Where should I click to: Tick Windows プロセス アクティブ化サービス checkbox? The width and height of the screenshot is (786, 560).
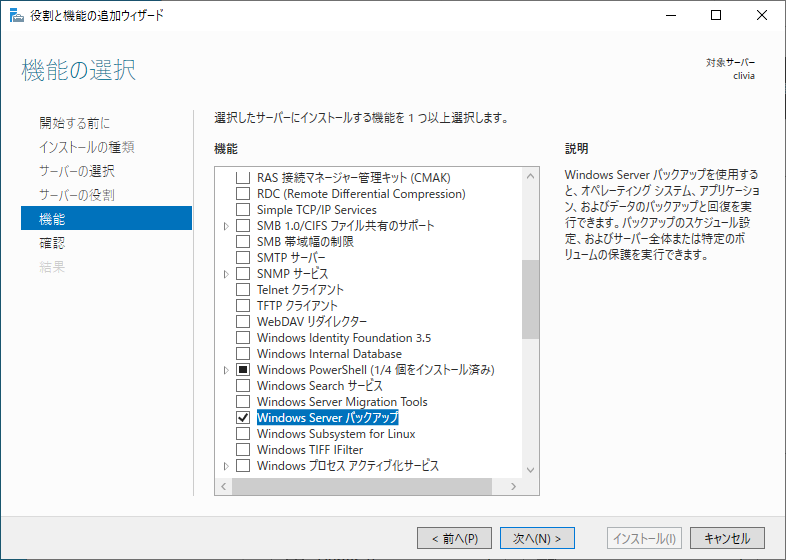pos(243,466)
